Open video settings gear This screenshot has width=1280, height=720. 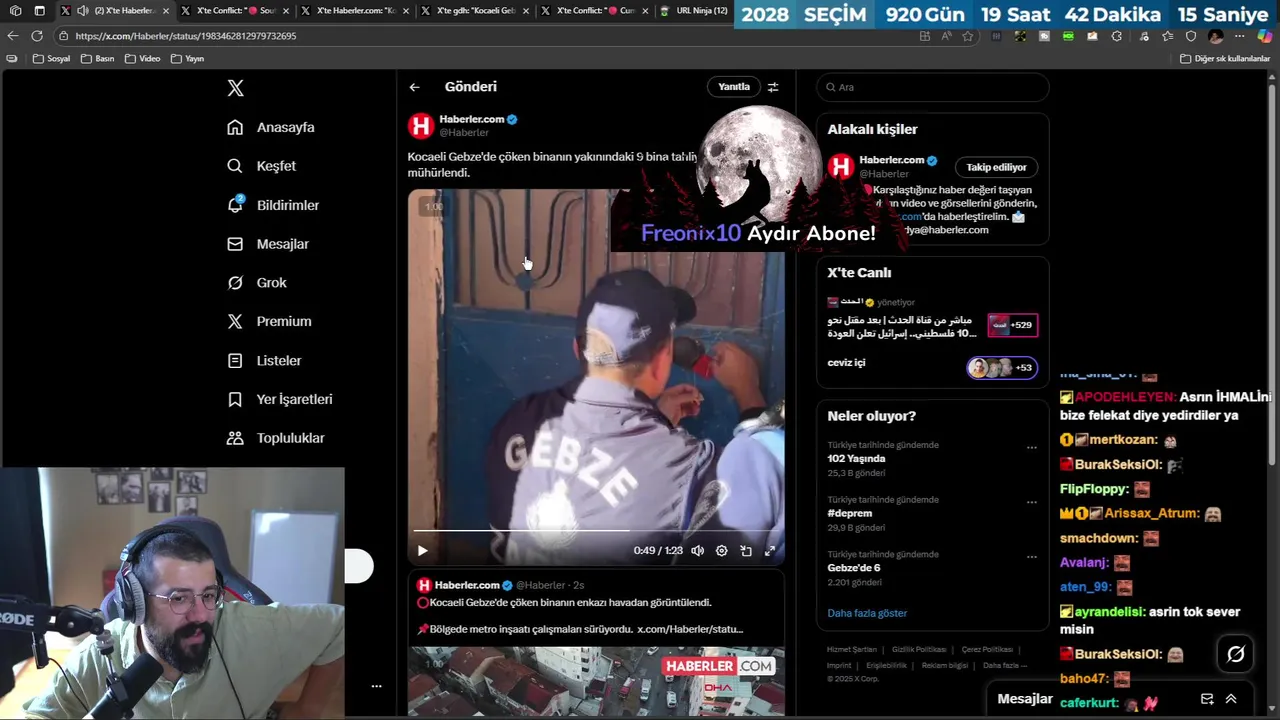(x=721, y=550)
